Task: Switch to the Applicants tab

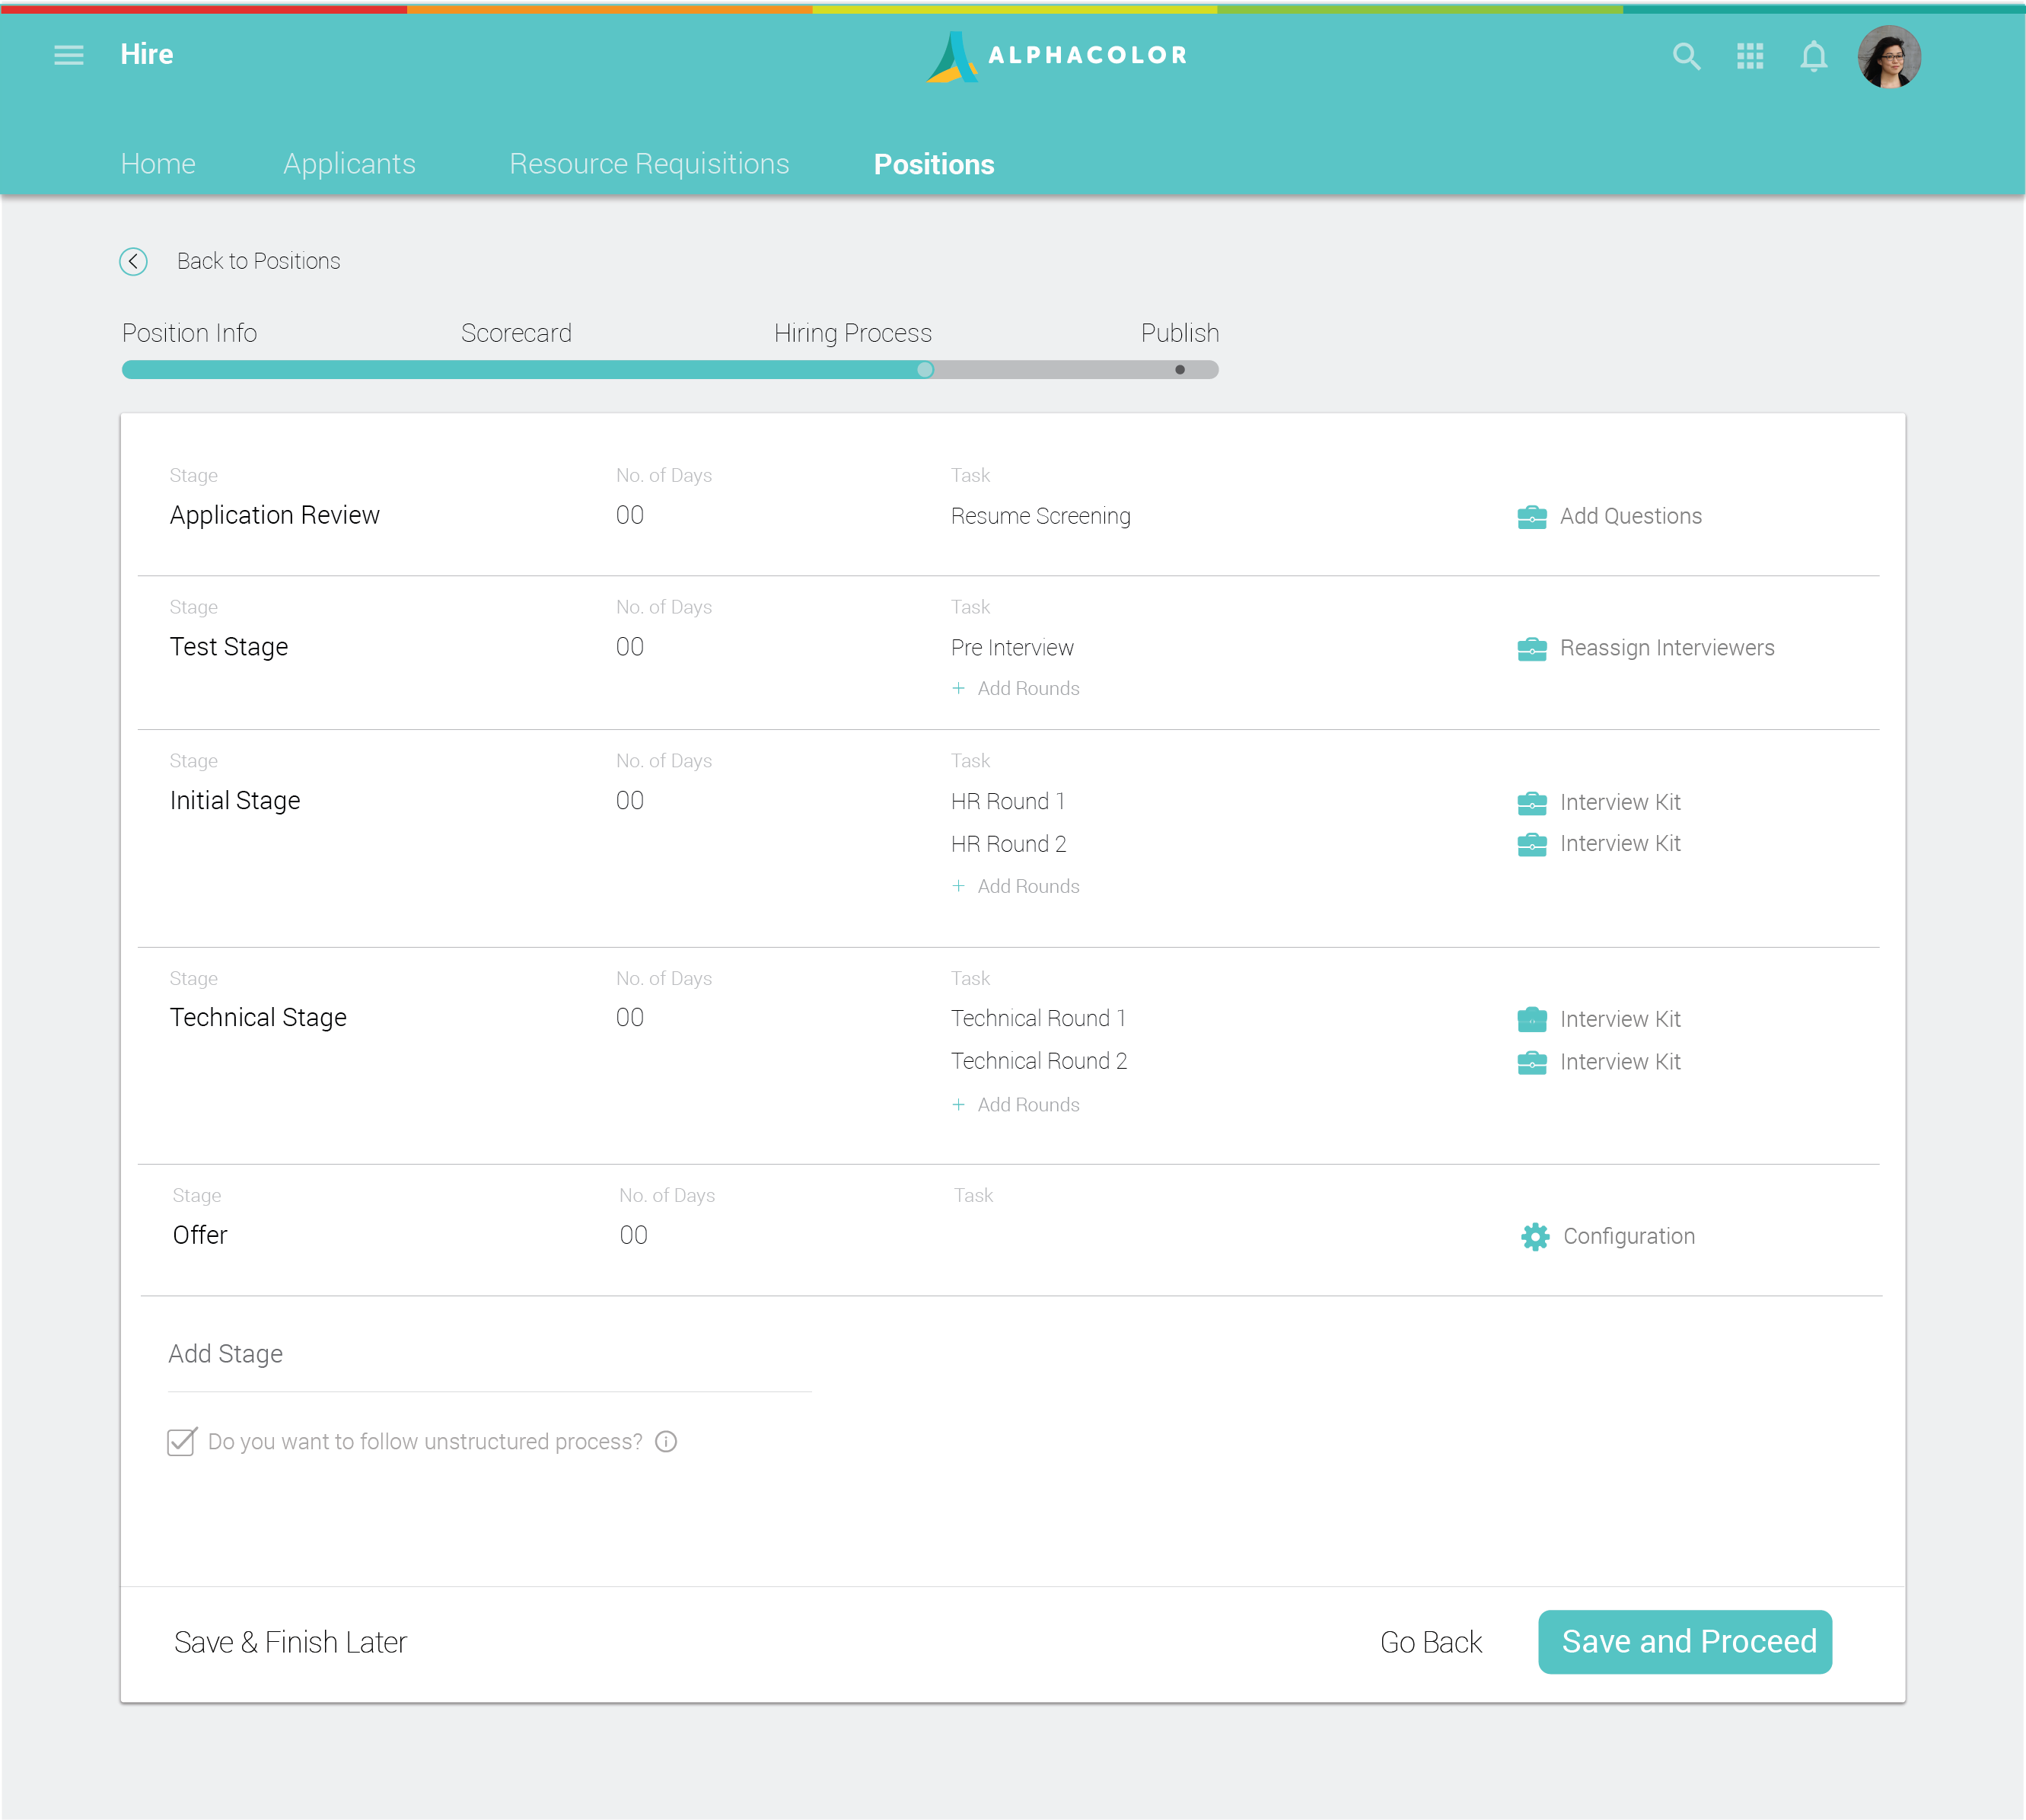Action: (x=349, y=163)
